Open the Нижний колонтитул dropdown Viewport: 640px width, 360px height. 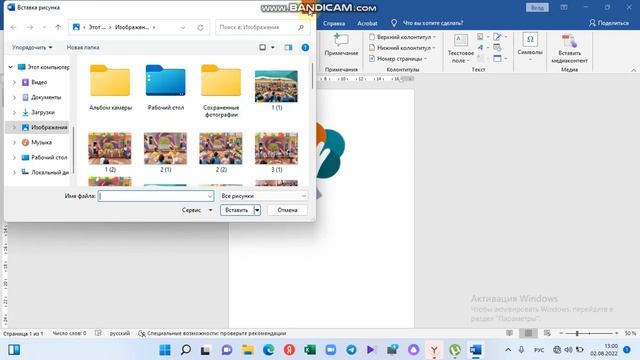[x=402, y=48]
